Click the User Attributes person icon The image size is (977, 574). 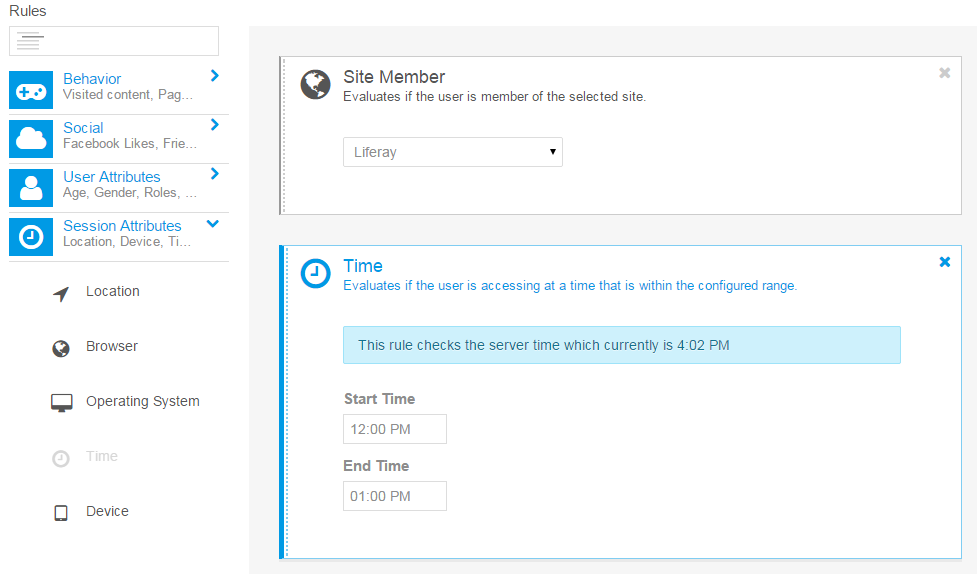pos(31,188)
